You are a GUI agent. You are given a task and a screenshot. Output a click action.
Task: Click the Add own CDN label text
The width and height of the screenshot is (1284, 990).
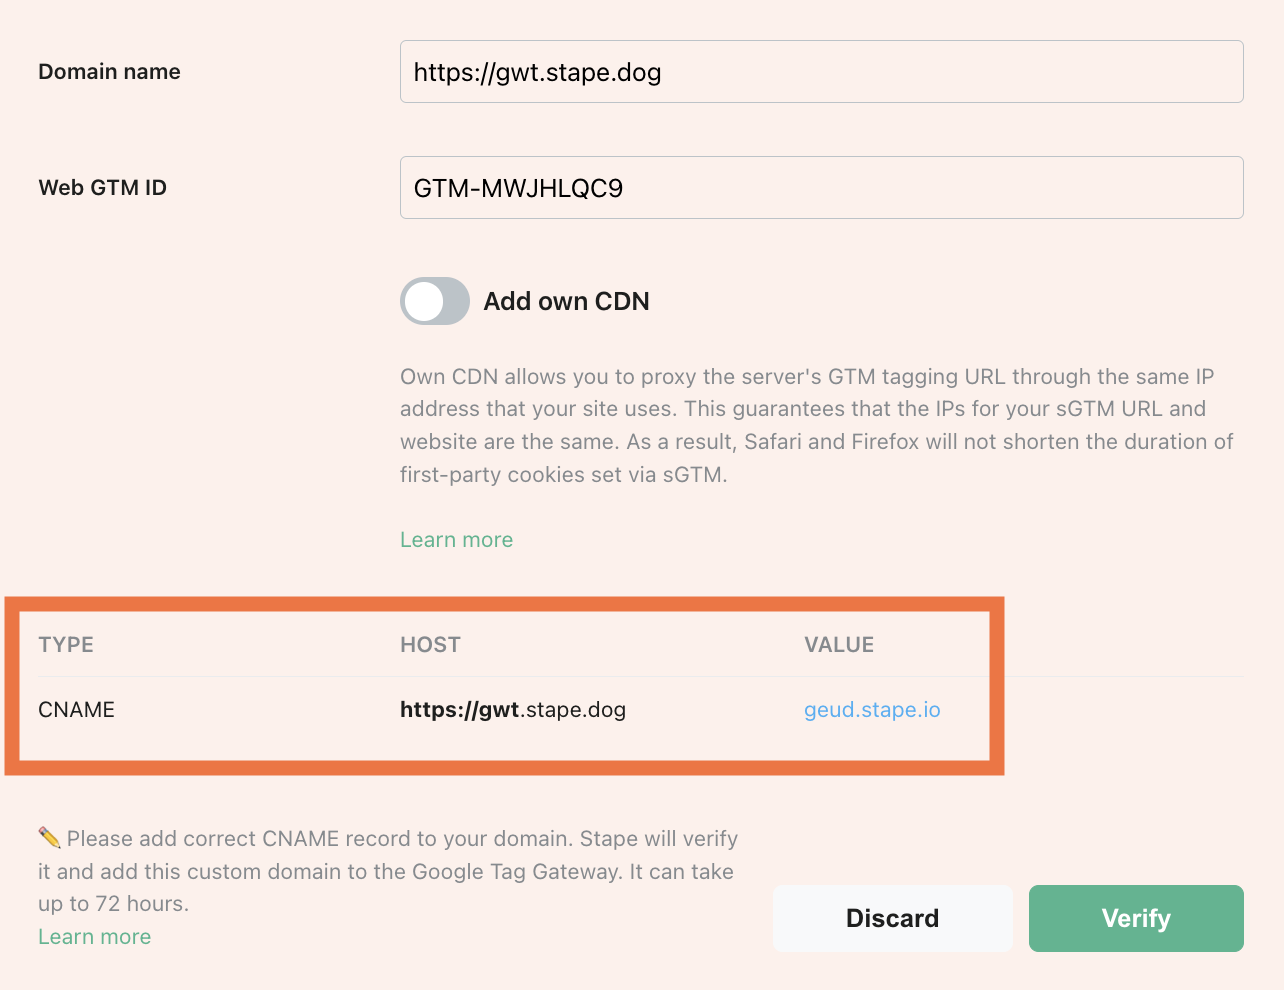pyautogui.click(x=566, y=301)
